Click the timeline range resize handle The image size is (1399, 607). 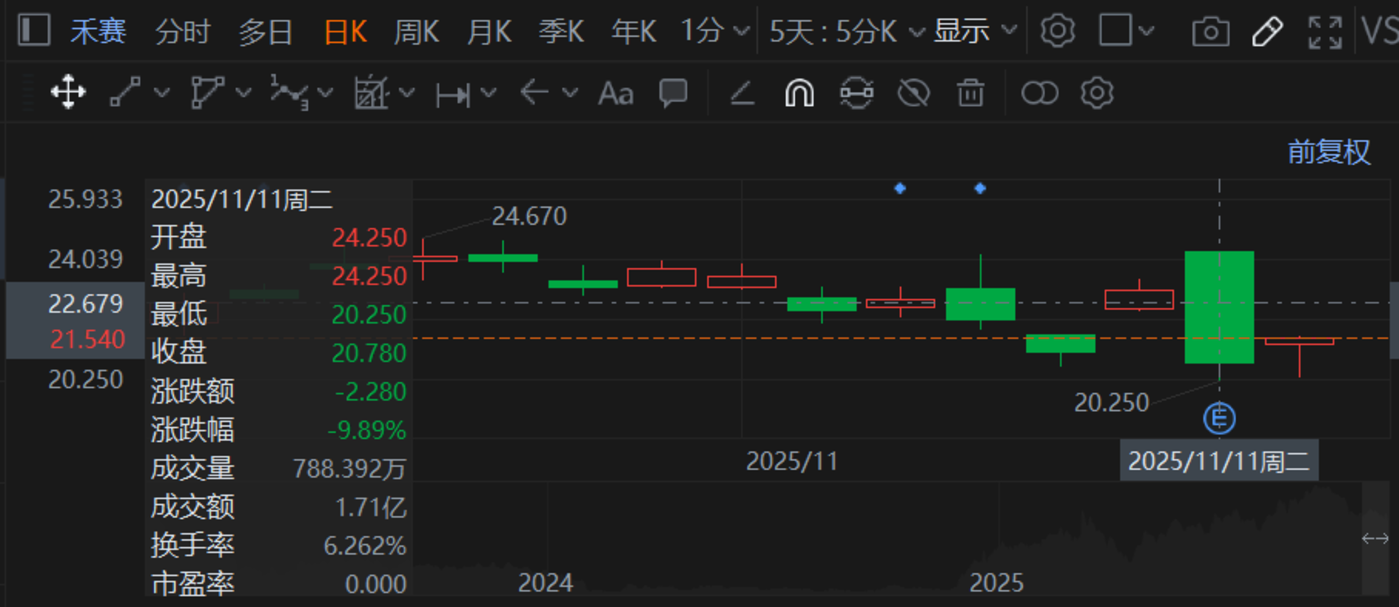click(1375, 538)
